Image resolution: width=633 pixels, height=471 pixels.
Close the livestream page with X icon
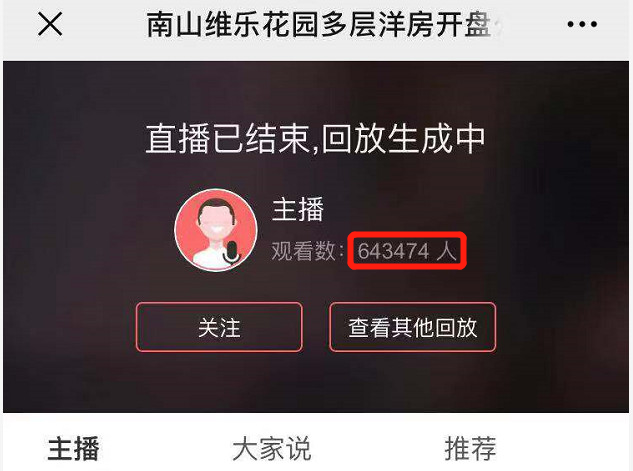tap(50, 24)
